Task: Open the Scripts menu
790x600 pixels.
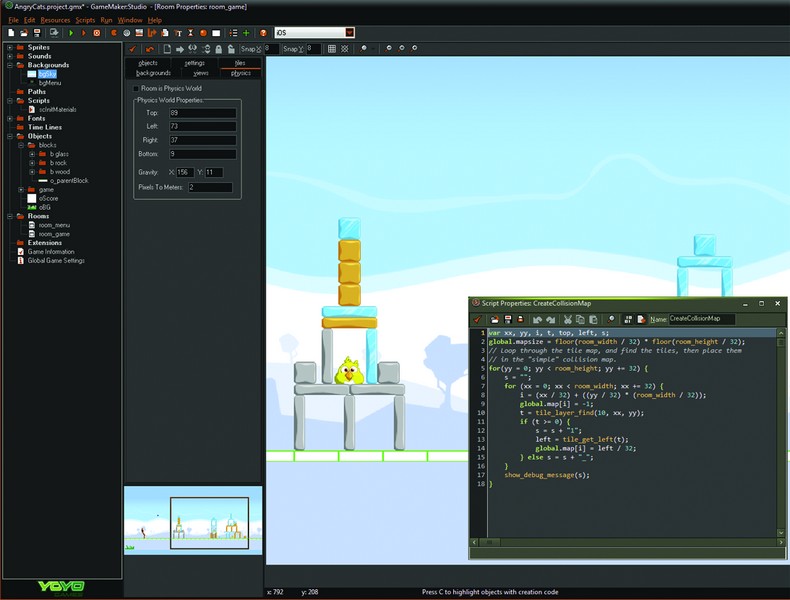Action: (x=85, y=20)
